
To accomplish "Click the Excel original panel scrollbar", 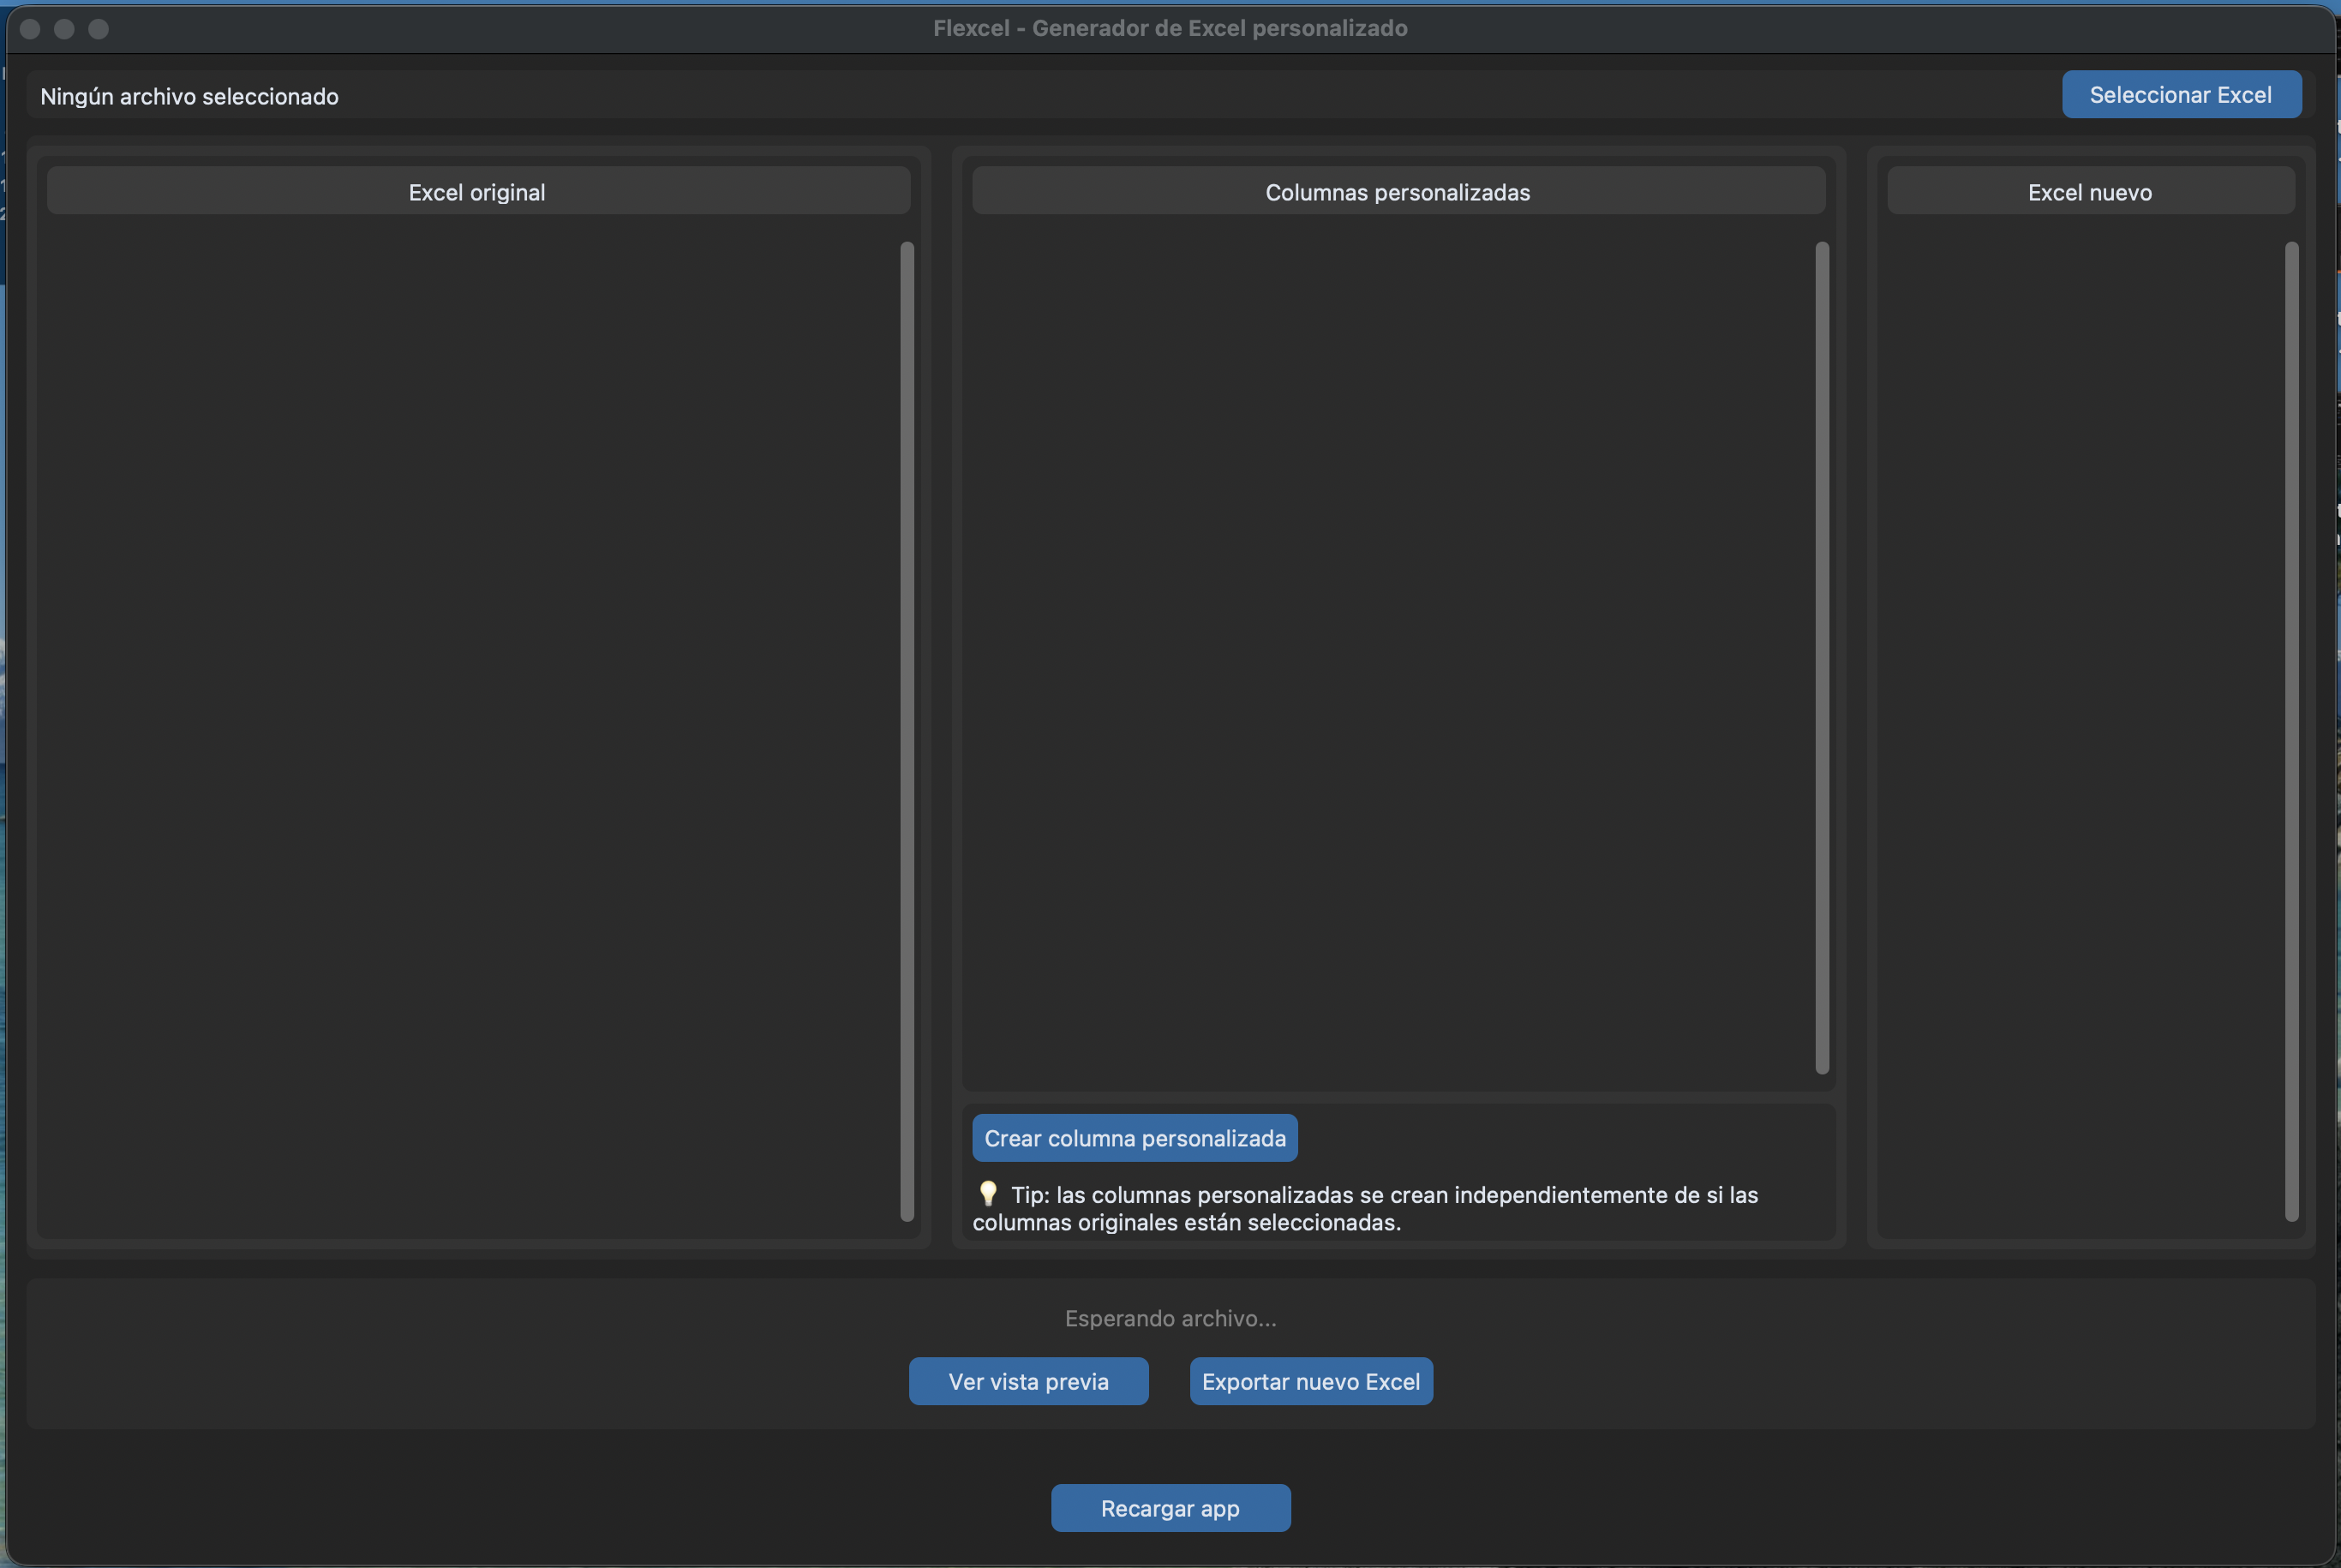I will tap(907, 731).
